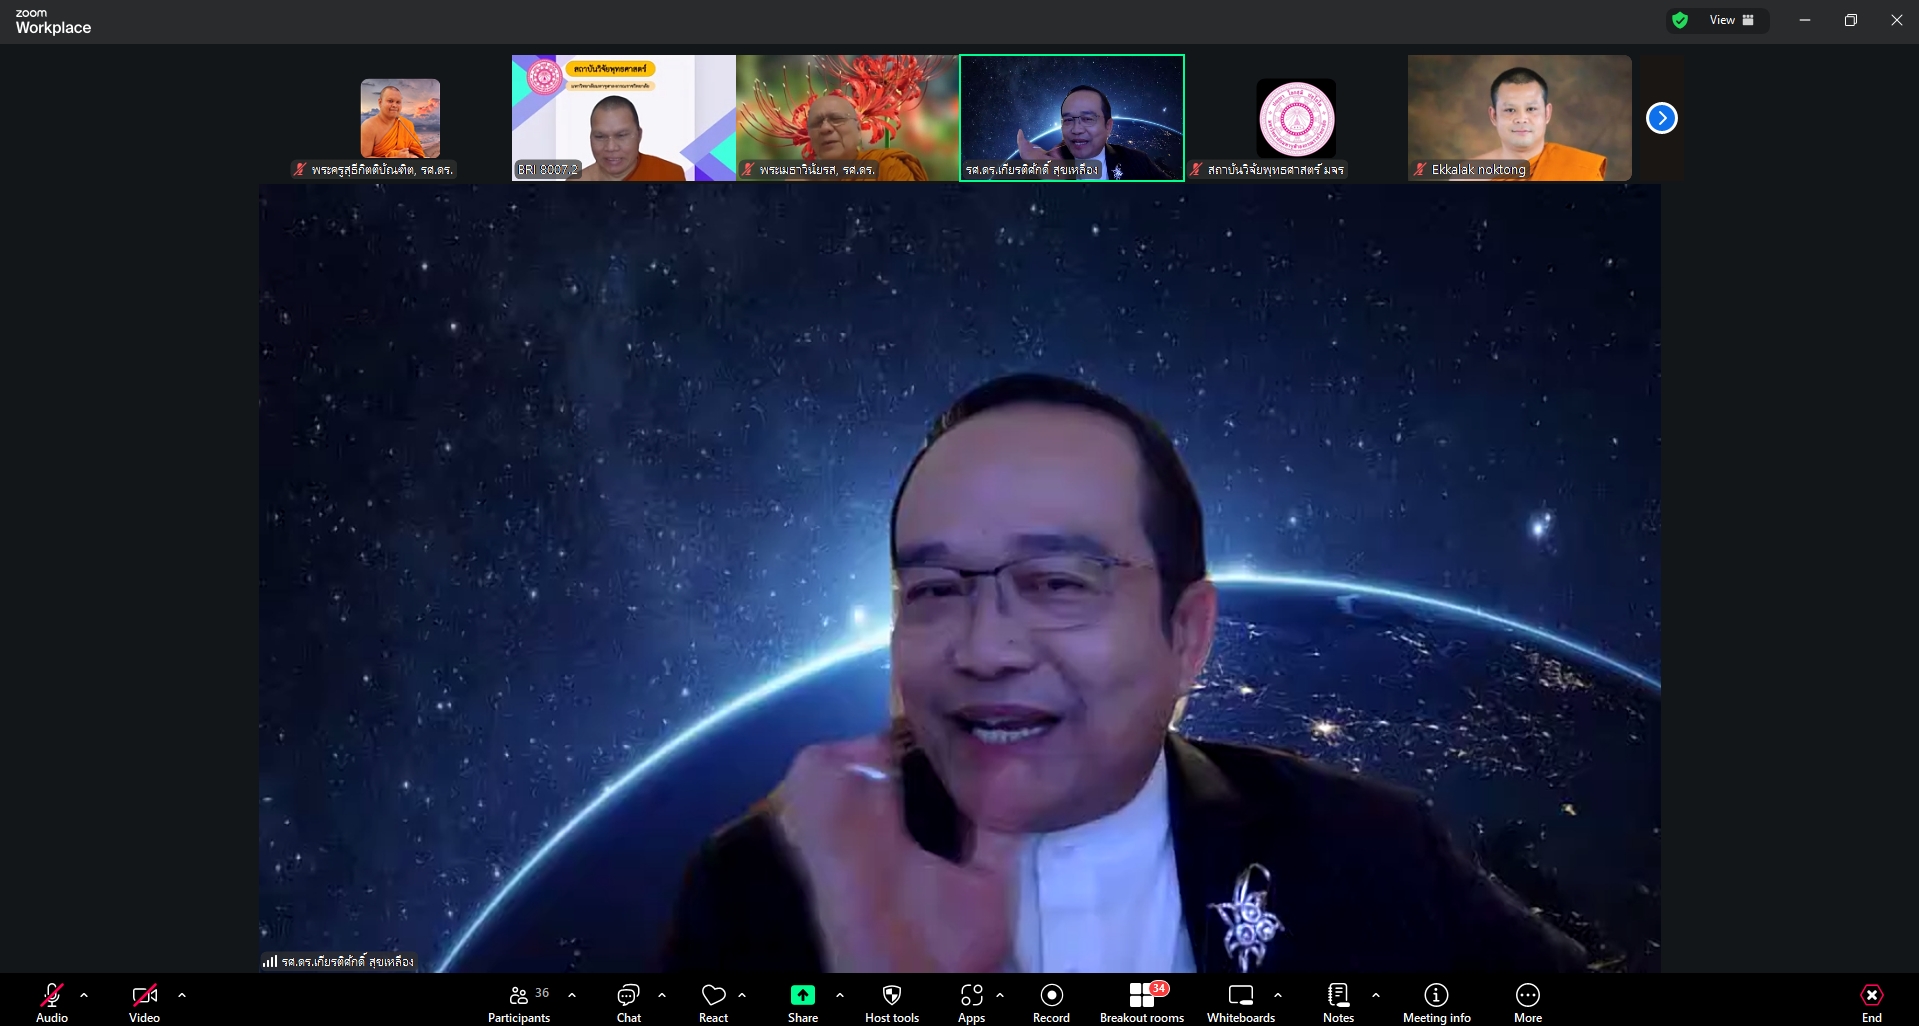This screenshot has height=1026, width=1919.
Task: Start screen sharing with Share
Action: (802, 1002)
